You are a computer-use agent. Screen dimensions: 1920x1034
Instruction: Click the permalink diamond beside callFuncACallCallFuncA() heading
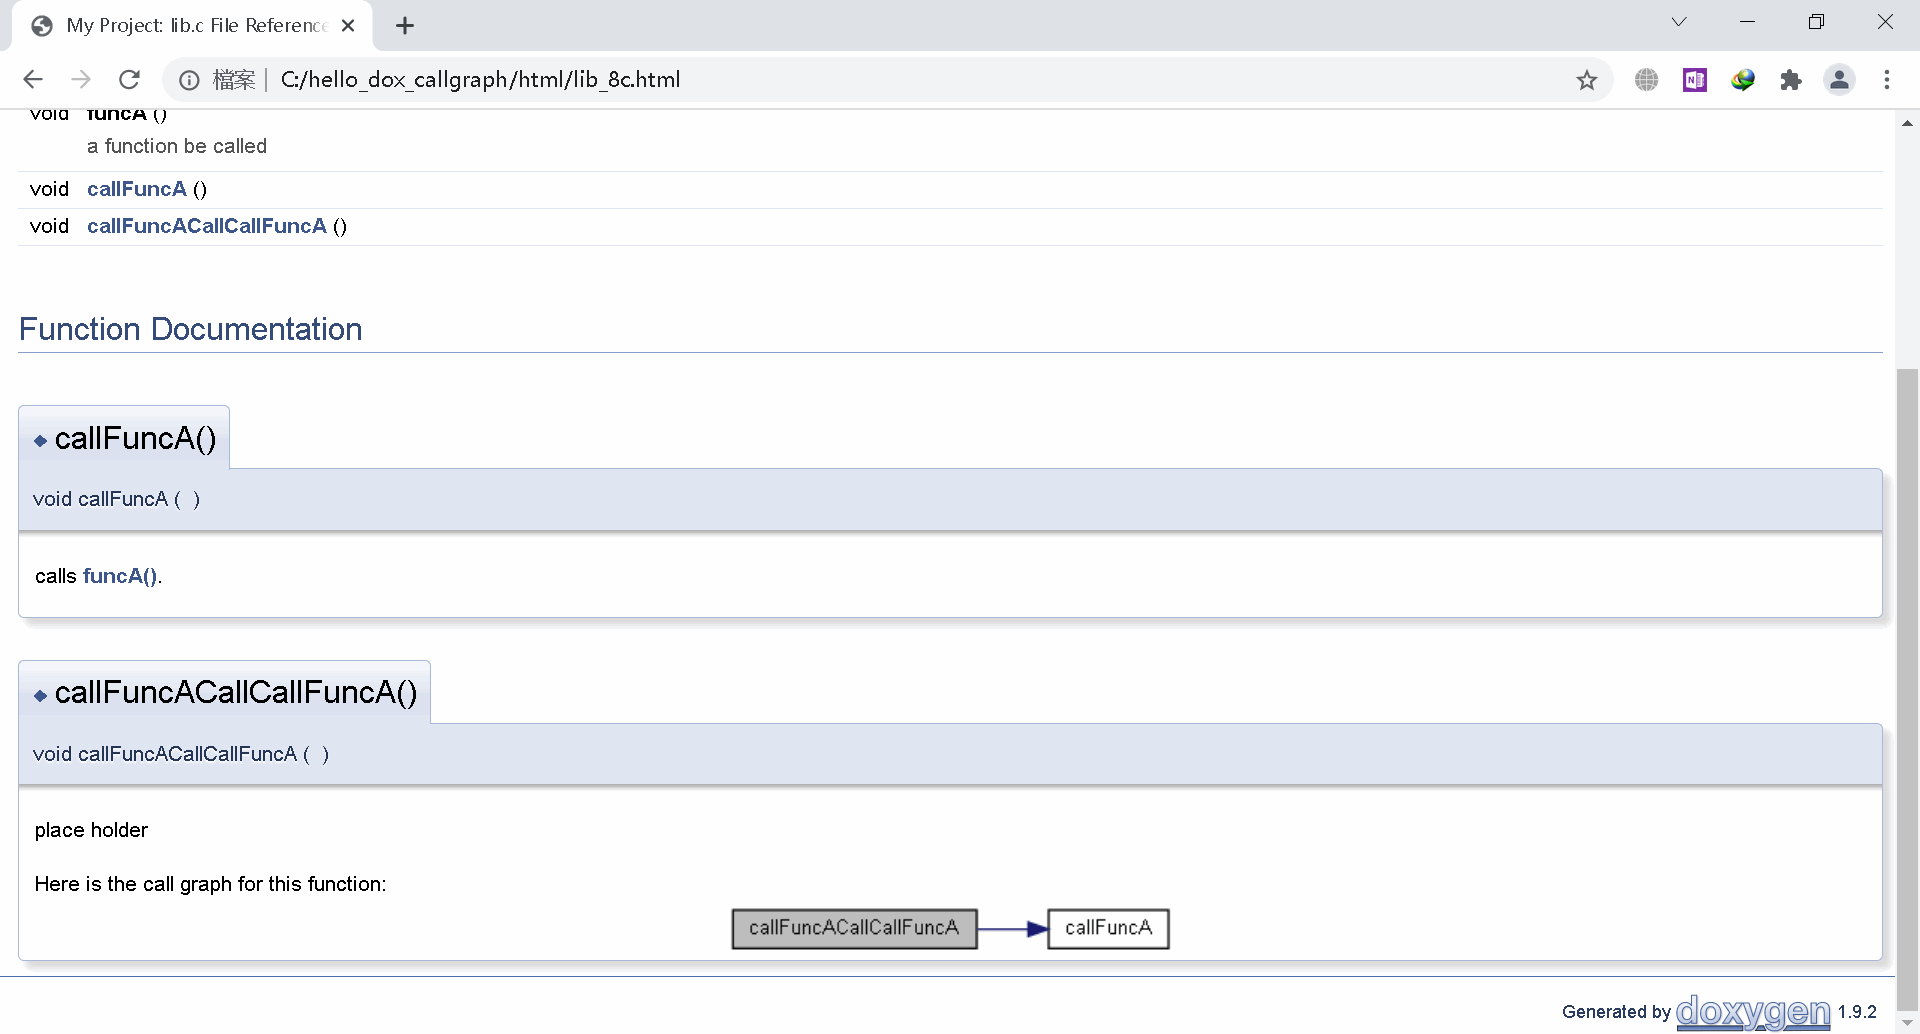tap(40, 696)
